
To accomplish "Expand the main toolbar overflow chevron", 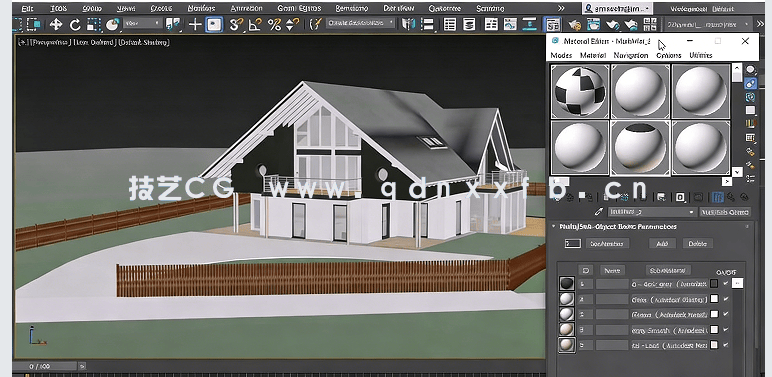I will click(761, 24).
